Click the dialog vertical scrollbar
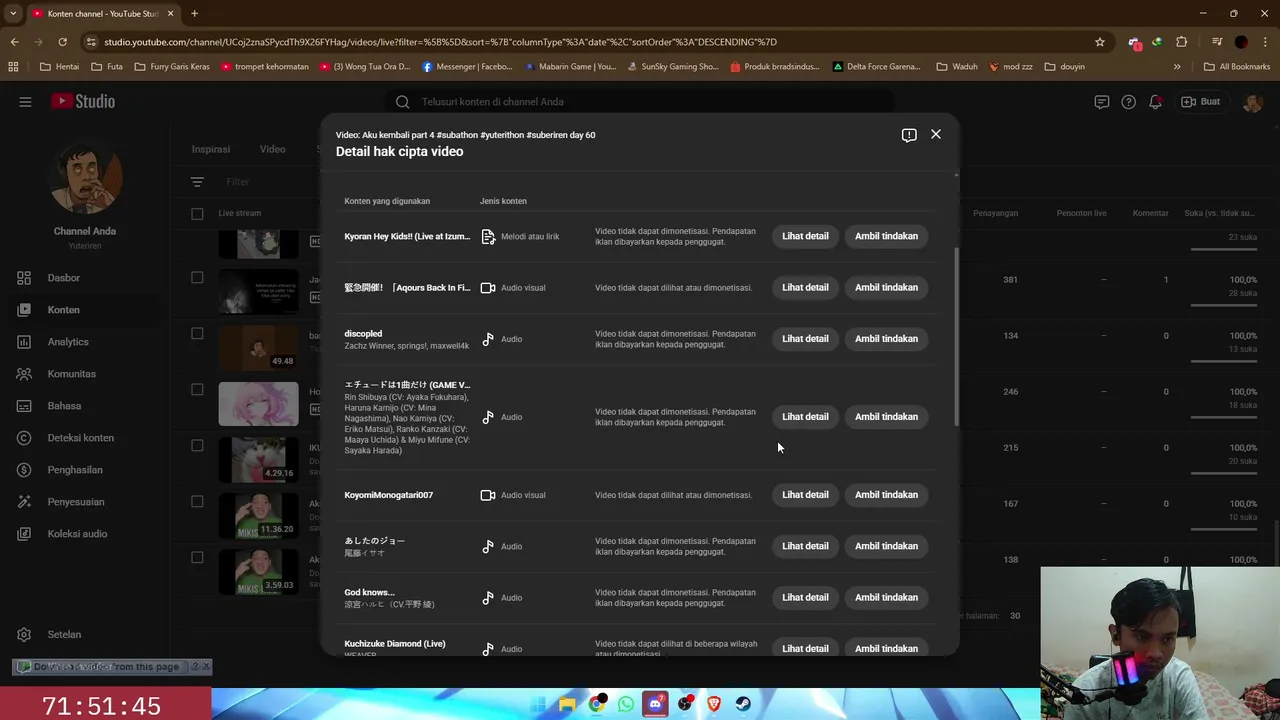 point(957,337)
